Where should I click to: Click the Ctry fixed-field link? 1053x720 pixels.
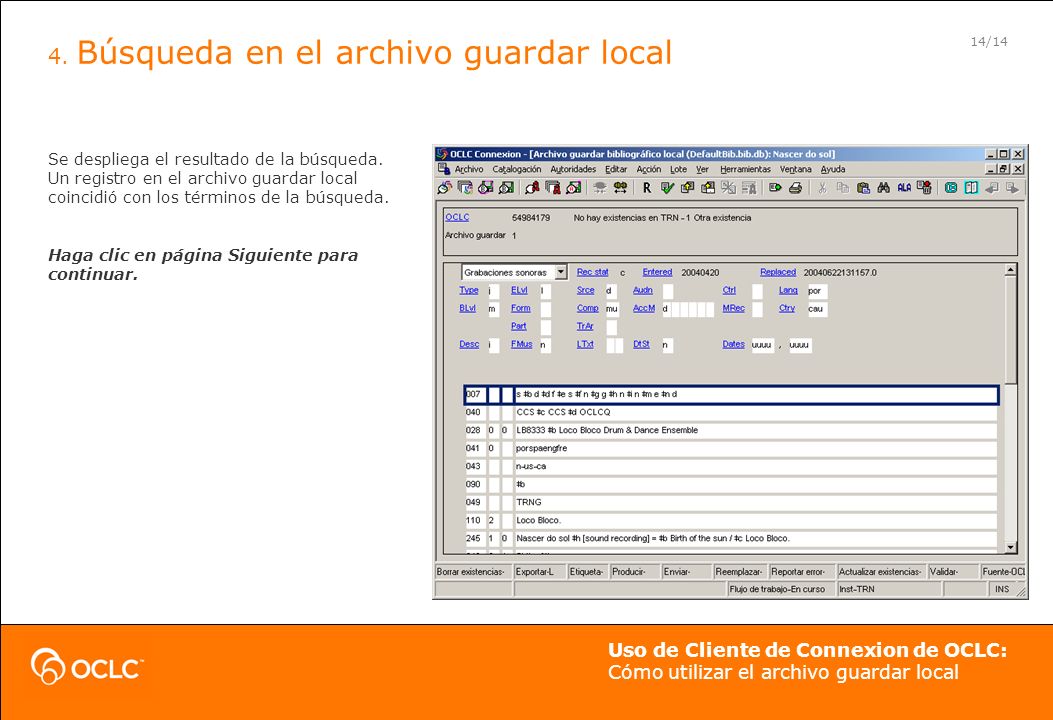[x=787, y=308]
